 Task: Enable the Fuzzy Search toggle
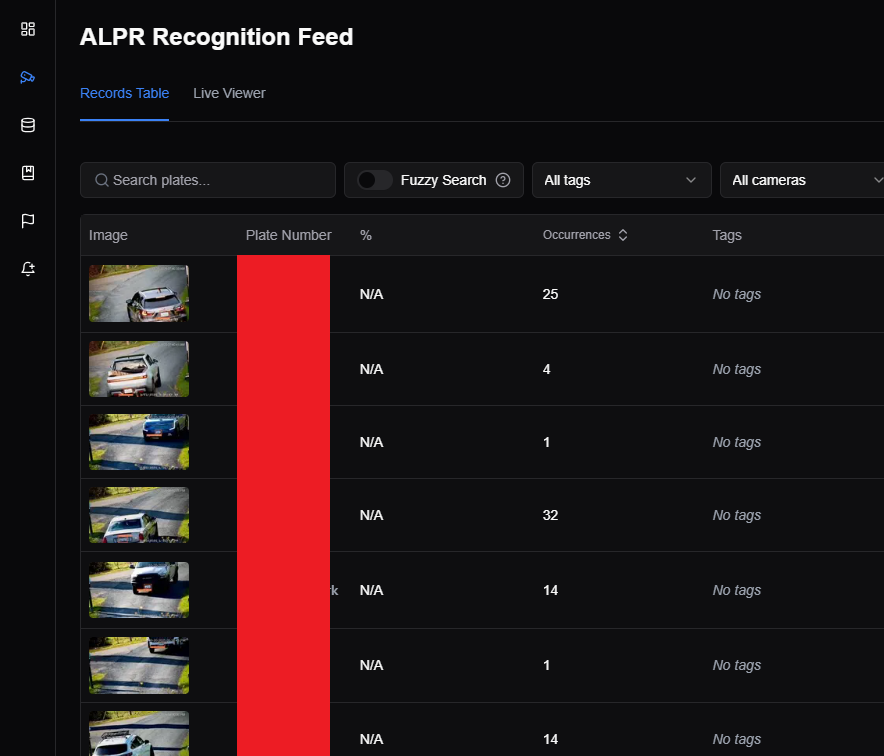[x=374, y=180]
